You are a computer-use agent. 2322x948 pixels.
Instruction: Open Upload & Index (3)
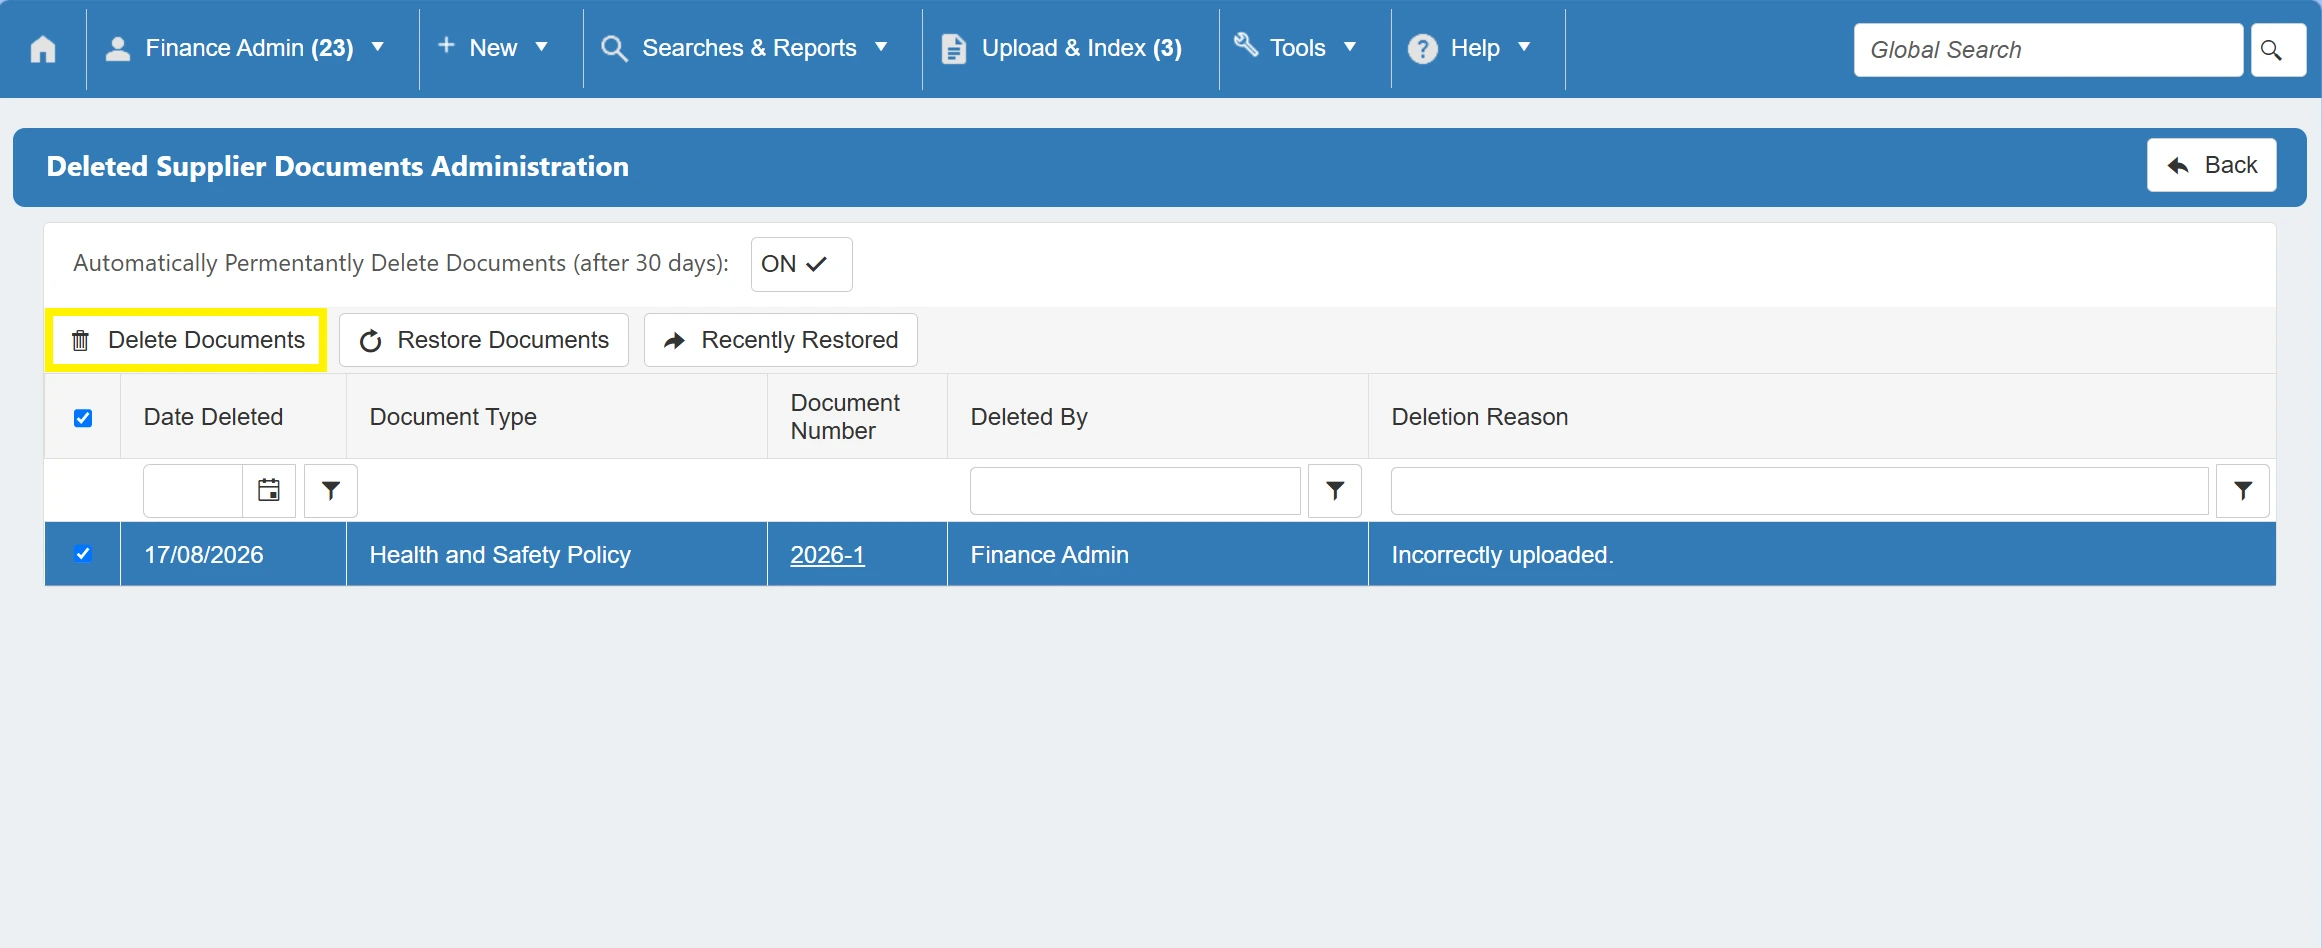click(1062, 48)
